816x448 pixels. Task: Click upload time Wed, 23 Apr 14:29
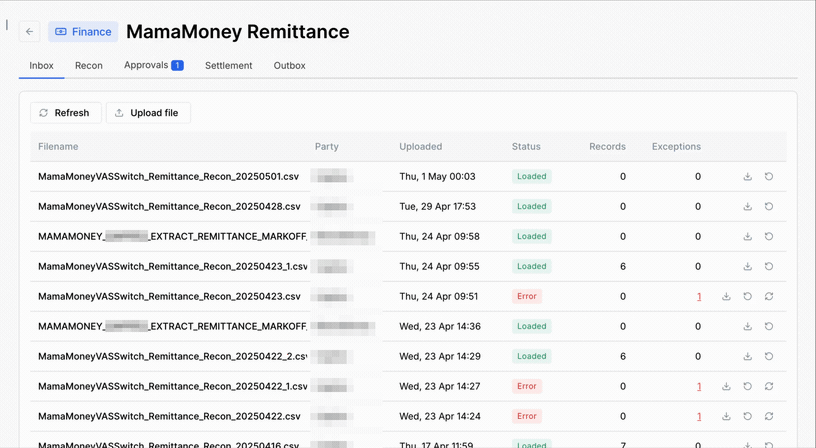coord(440,356)
